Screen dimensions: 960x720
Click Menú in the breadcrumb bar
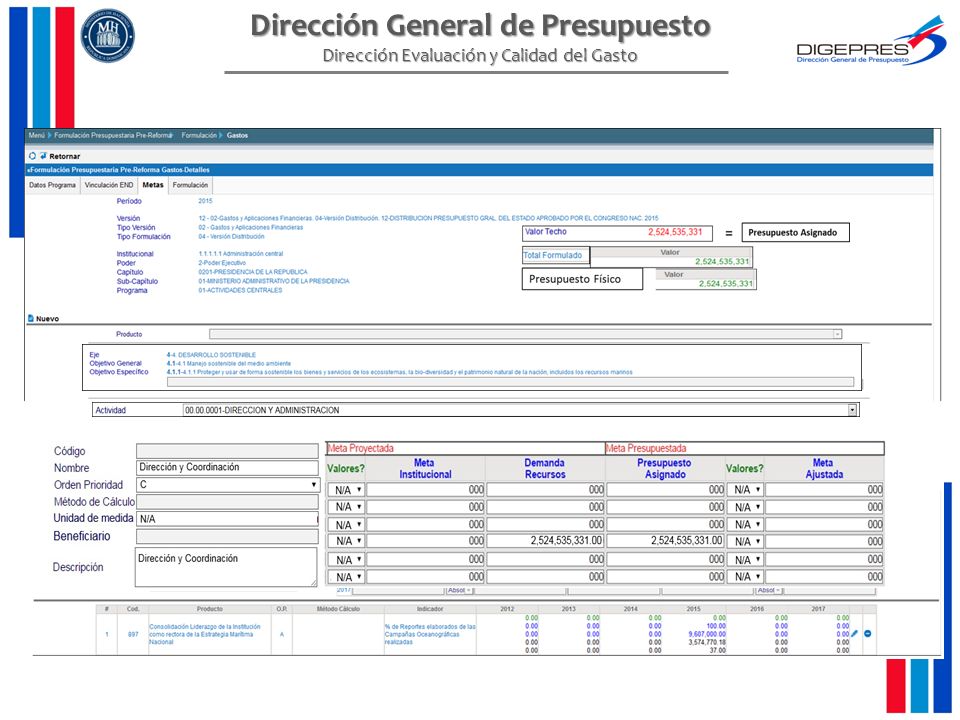click(37, 135)
